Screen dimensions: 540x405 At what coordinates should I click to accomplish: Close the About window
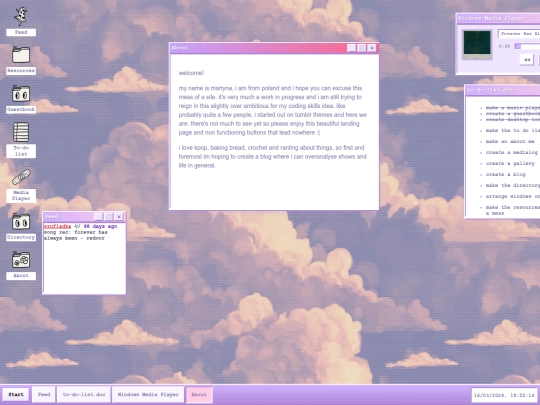[372, 48]
